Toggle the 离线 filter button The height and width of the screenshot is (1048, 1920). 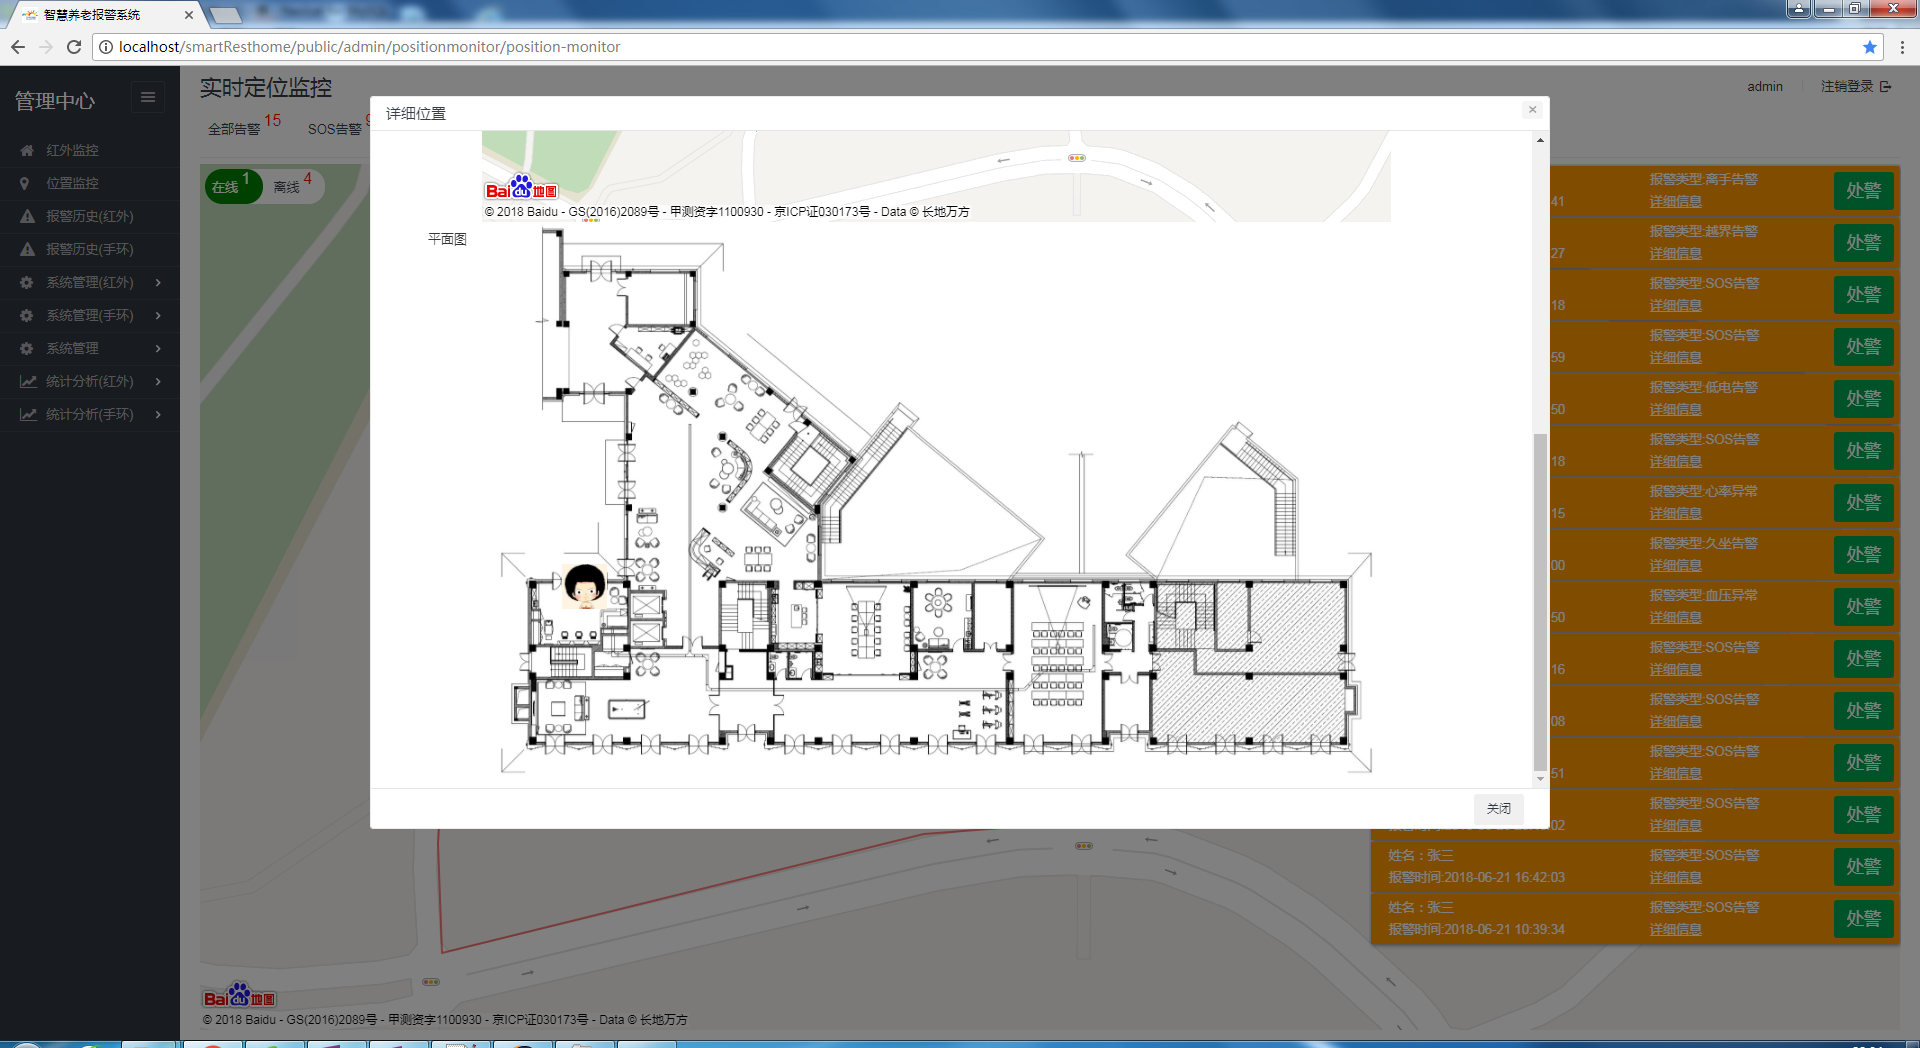[x=294, y=186]
